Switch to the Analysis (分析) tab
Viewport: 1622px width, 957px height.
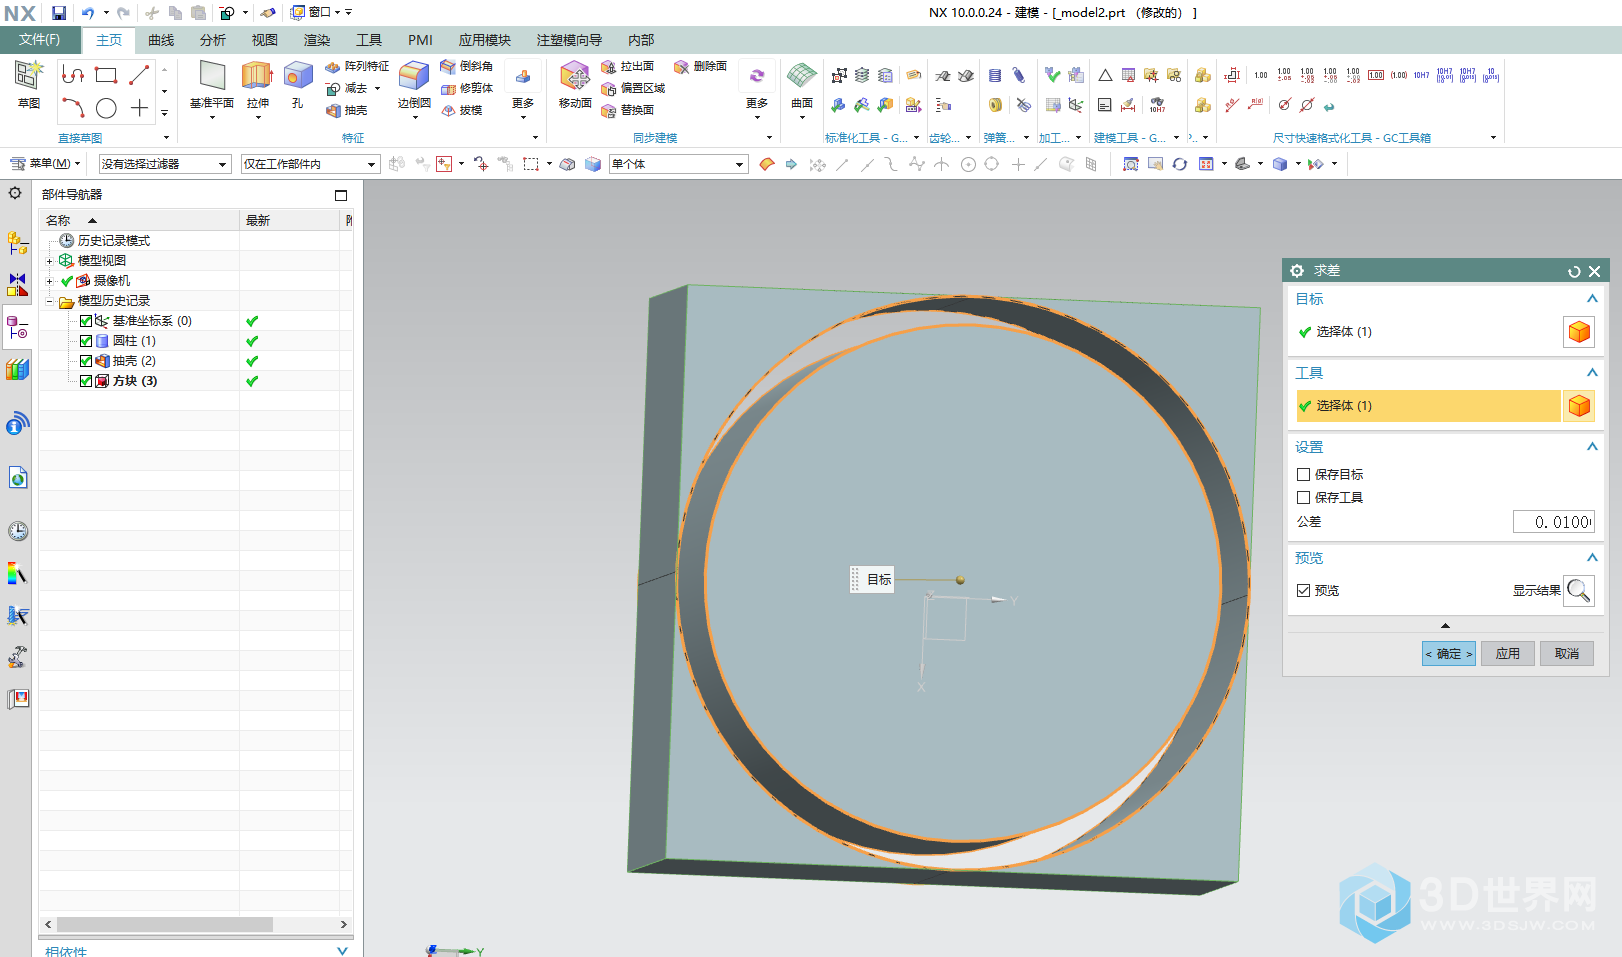213,40
